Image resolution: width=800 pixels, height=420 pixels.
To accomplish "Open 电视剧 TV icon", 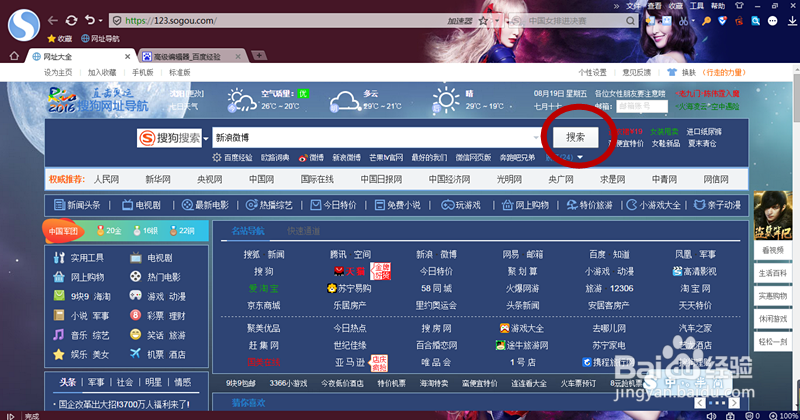I will point(127,205).
